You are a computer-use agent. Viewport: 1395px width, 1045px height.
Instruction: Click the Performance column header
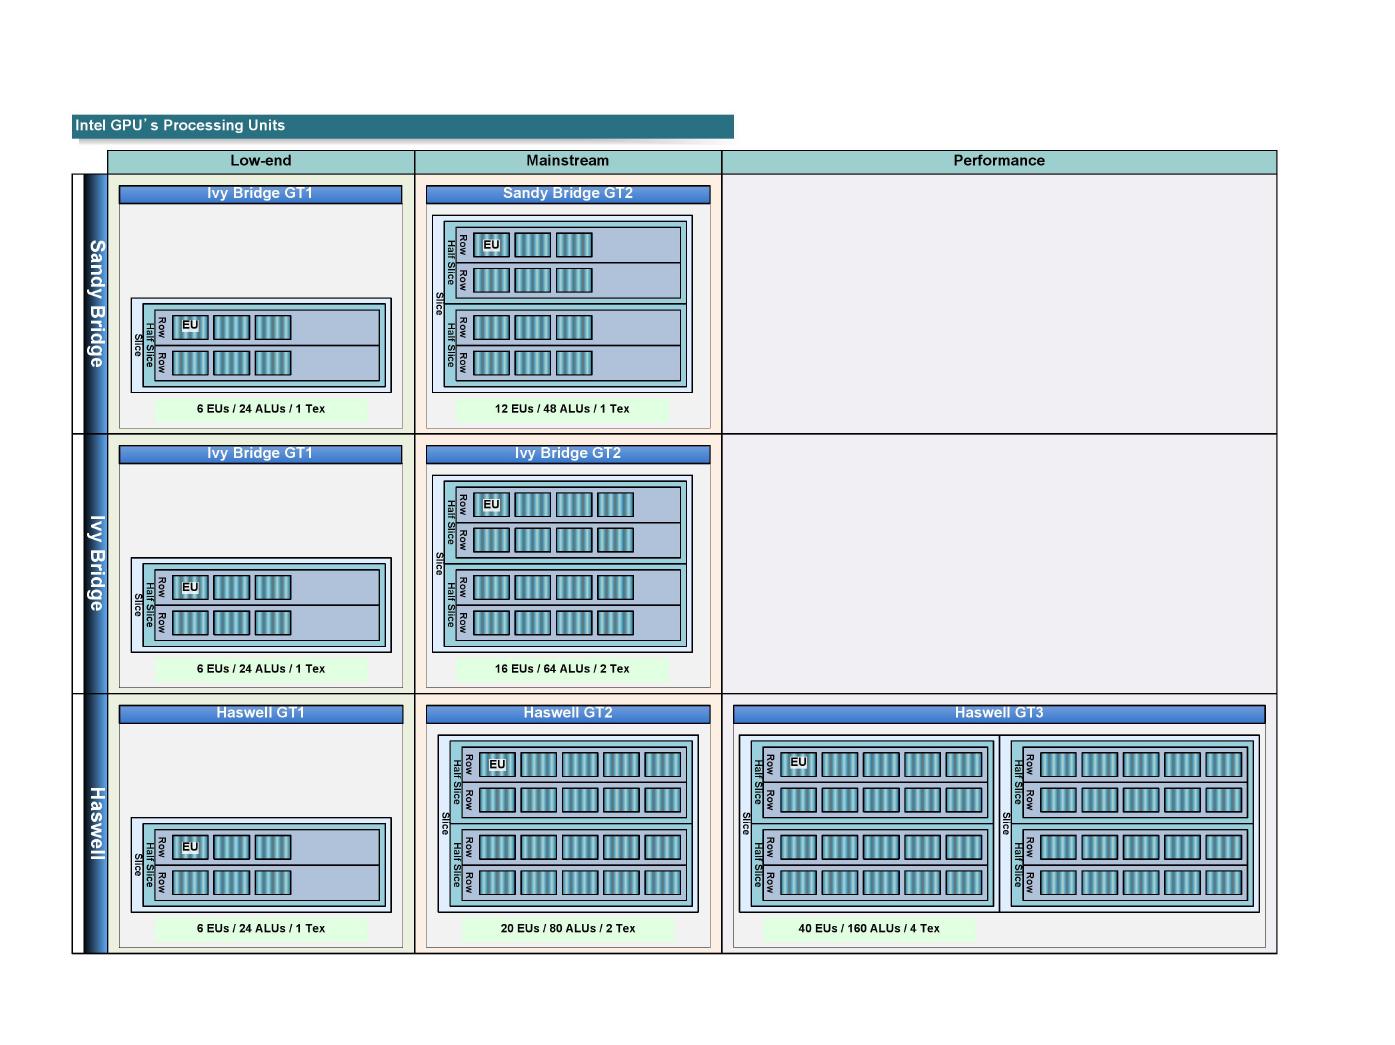click(999, 161)
